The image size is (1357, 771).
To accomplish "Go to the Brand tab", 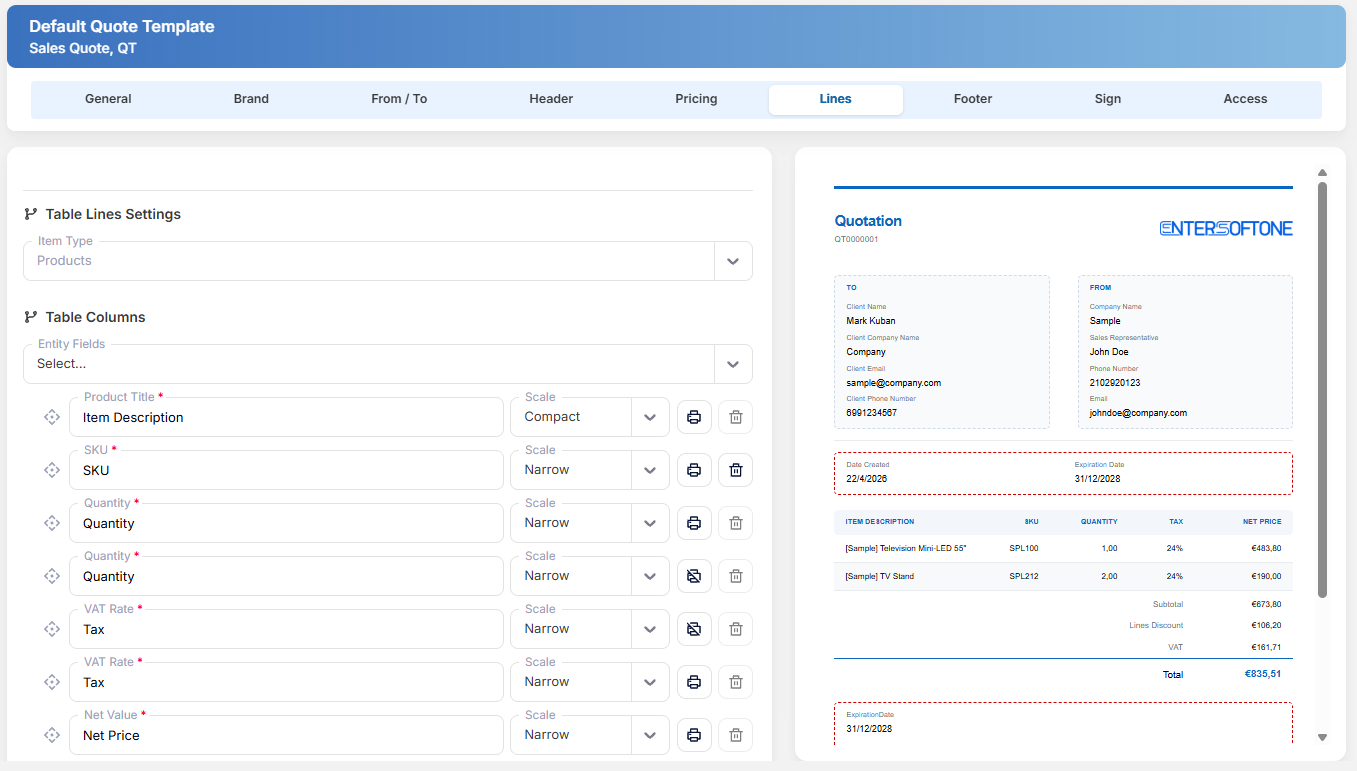I will pyautogui.click(x=251, y=99).
